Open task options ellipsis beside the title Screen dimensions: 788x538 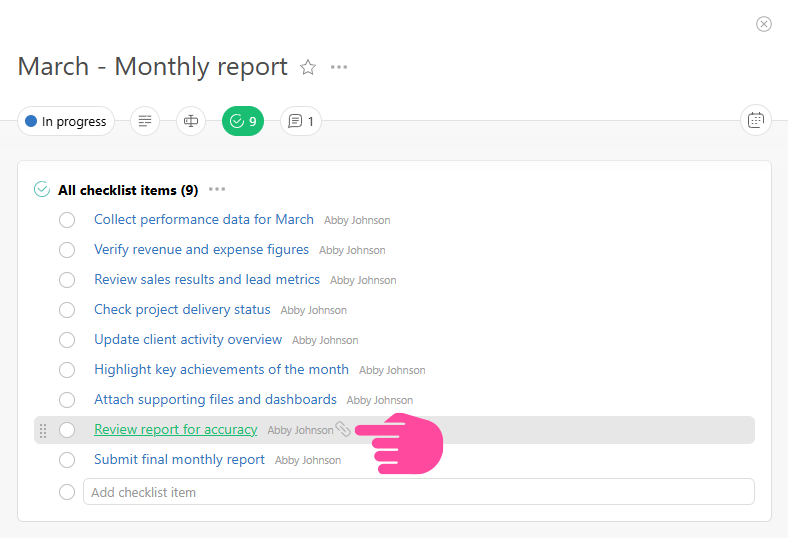(x=339, y=67)
